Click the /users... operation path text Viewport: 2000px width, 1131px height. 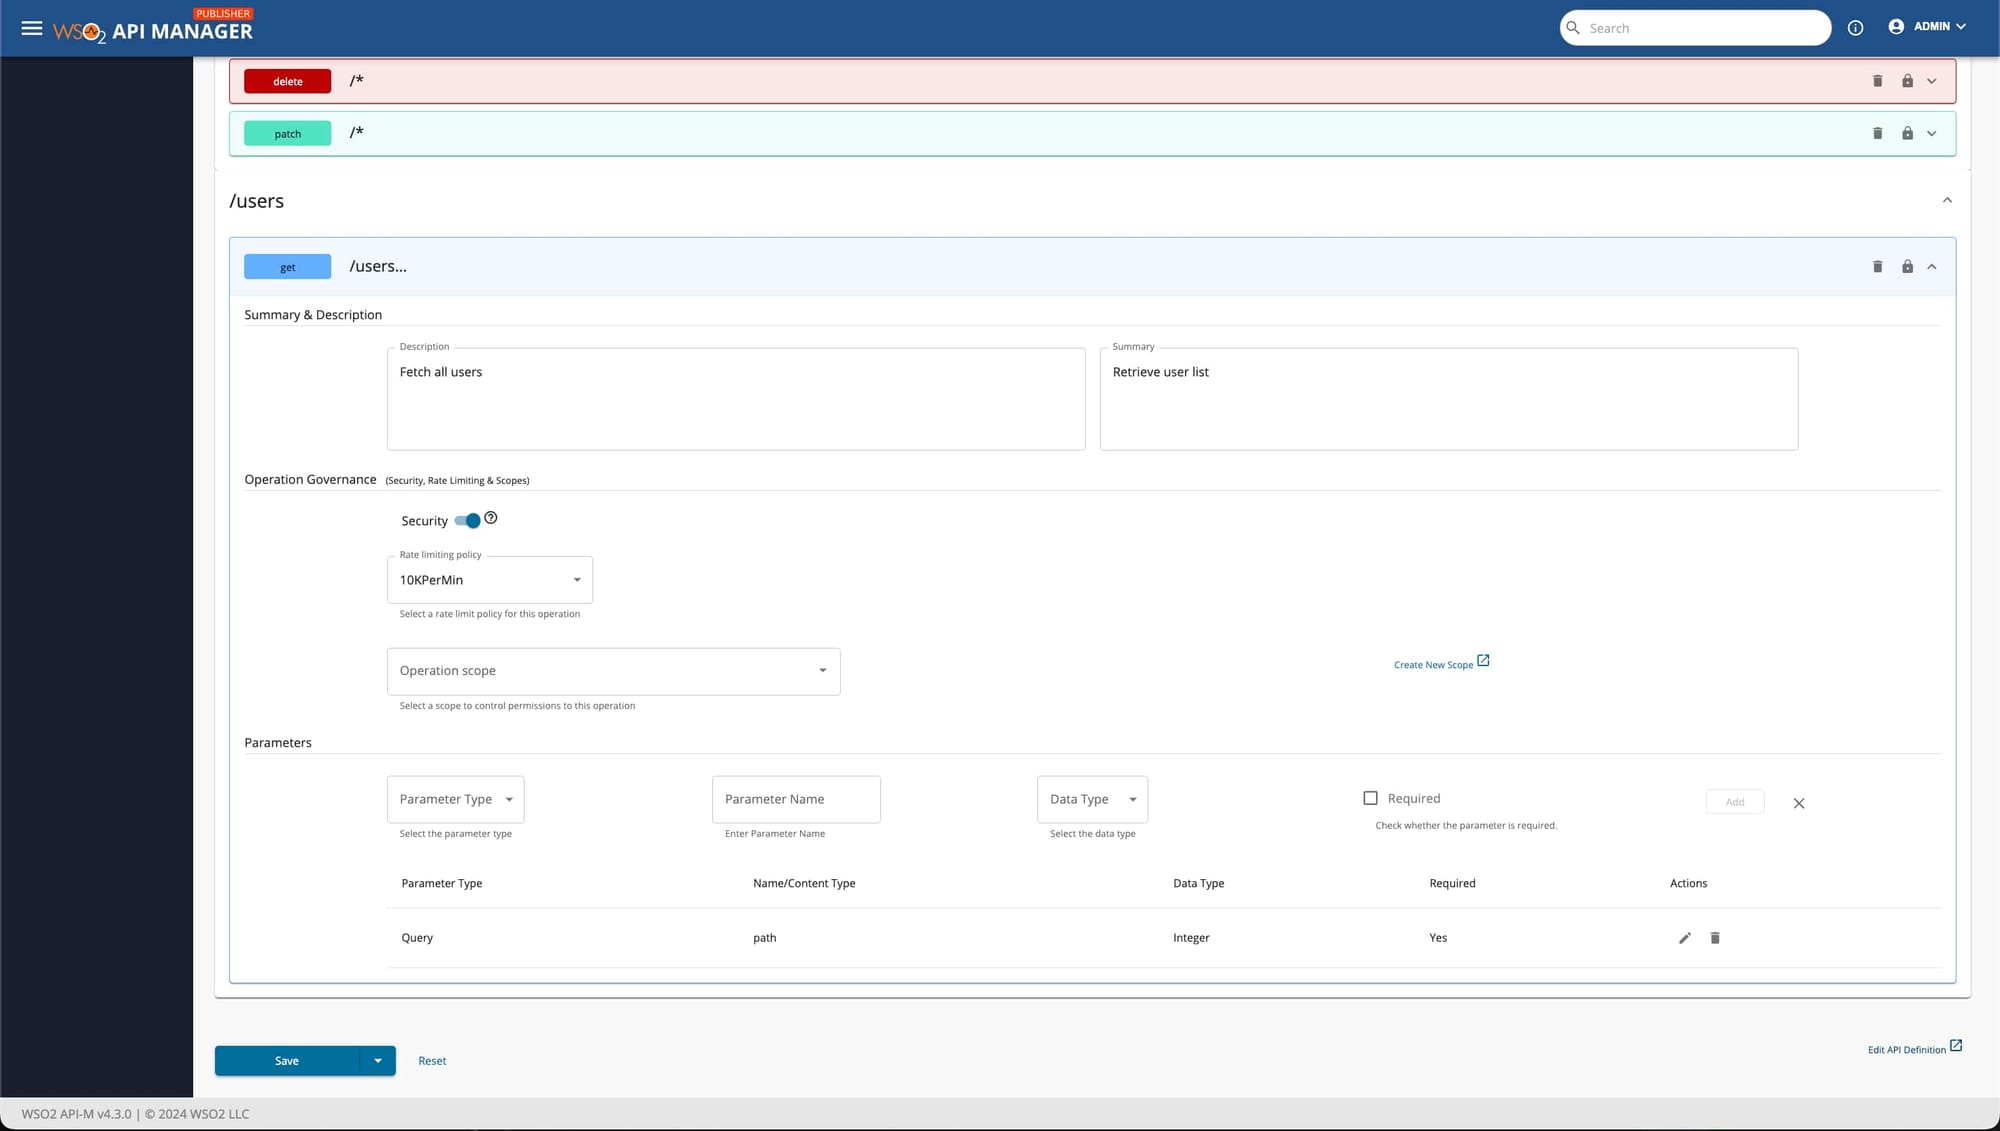pos(378,266)
